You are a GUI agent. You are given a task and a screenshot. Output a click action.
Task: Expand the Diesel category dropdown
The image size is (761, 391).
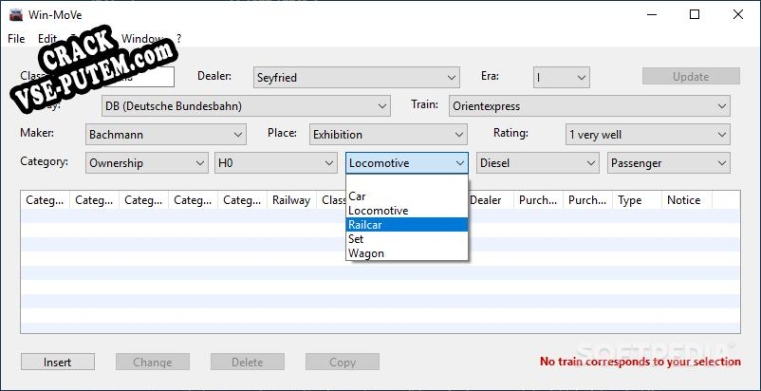coord(538,163)
